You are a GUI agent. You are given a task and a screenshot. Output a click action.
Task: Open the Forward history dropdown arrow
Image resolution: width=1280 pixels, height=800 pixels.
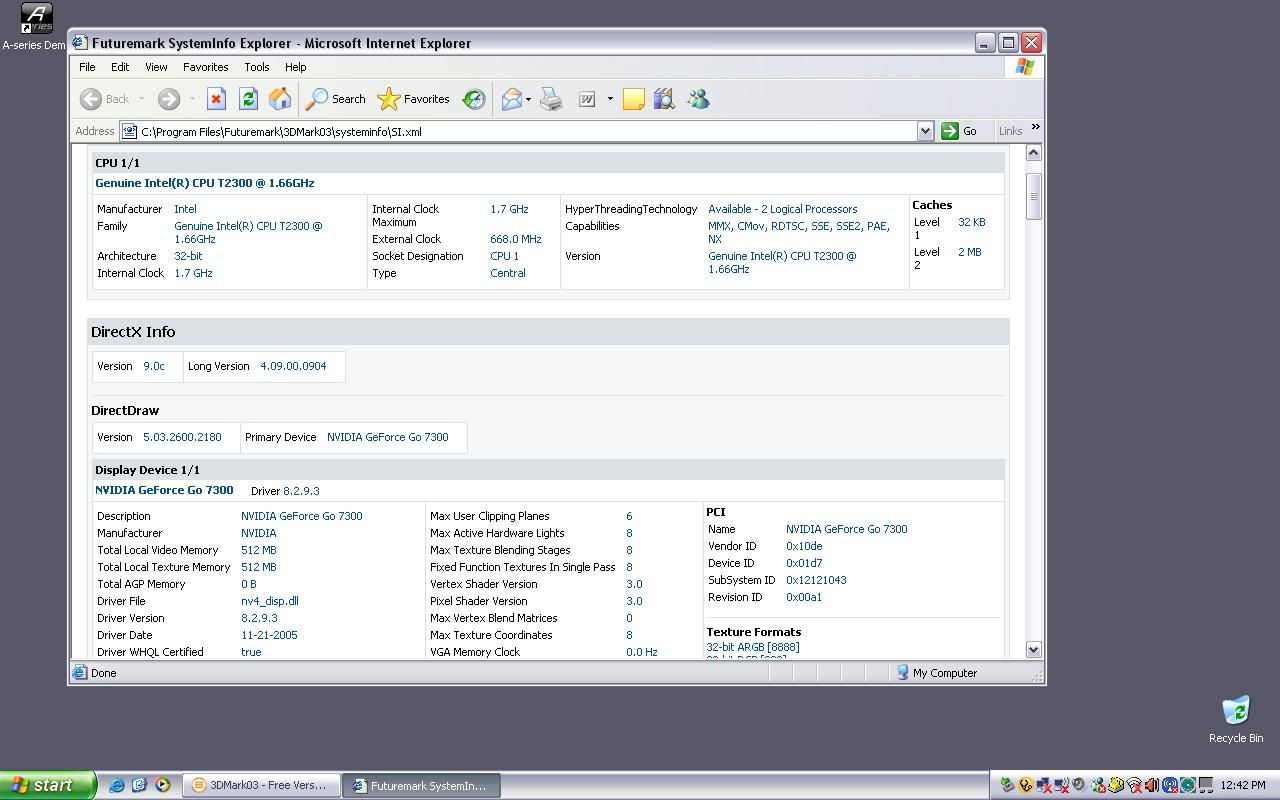(192, 99)
